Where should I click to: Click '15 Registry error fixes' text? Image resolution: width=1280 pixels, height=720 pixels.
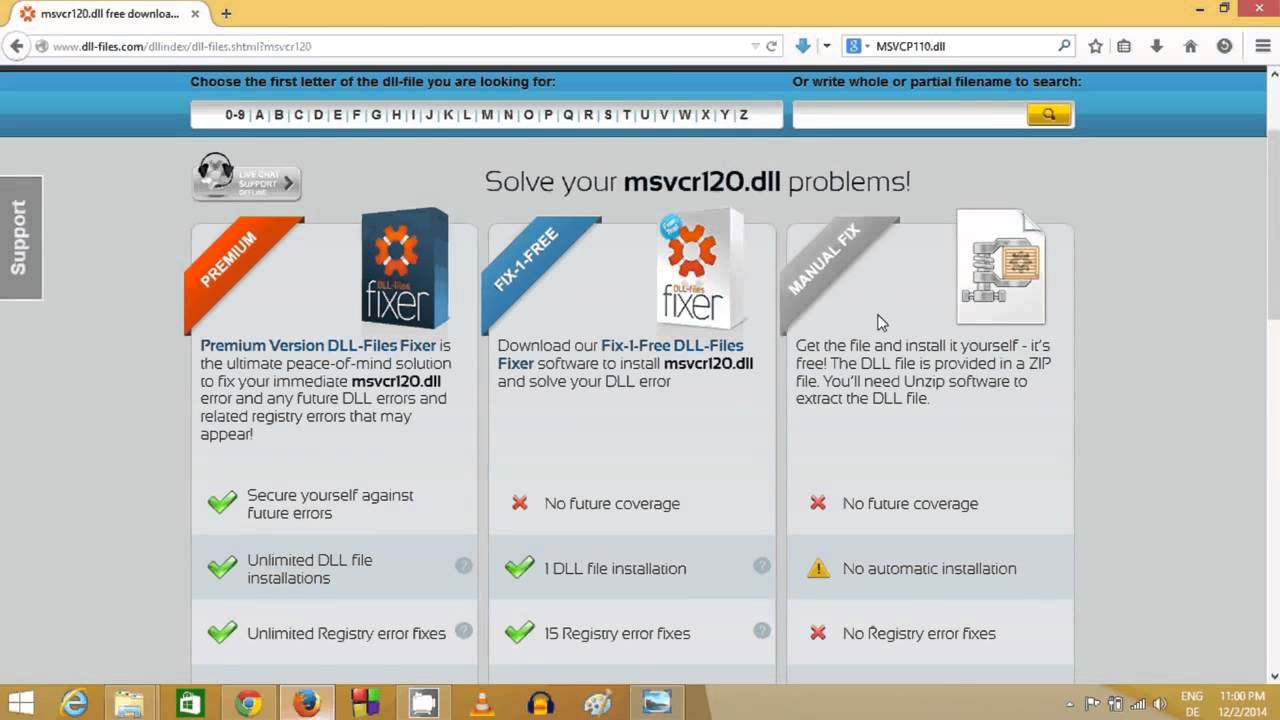tap(617, 634)
